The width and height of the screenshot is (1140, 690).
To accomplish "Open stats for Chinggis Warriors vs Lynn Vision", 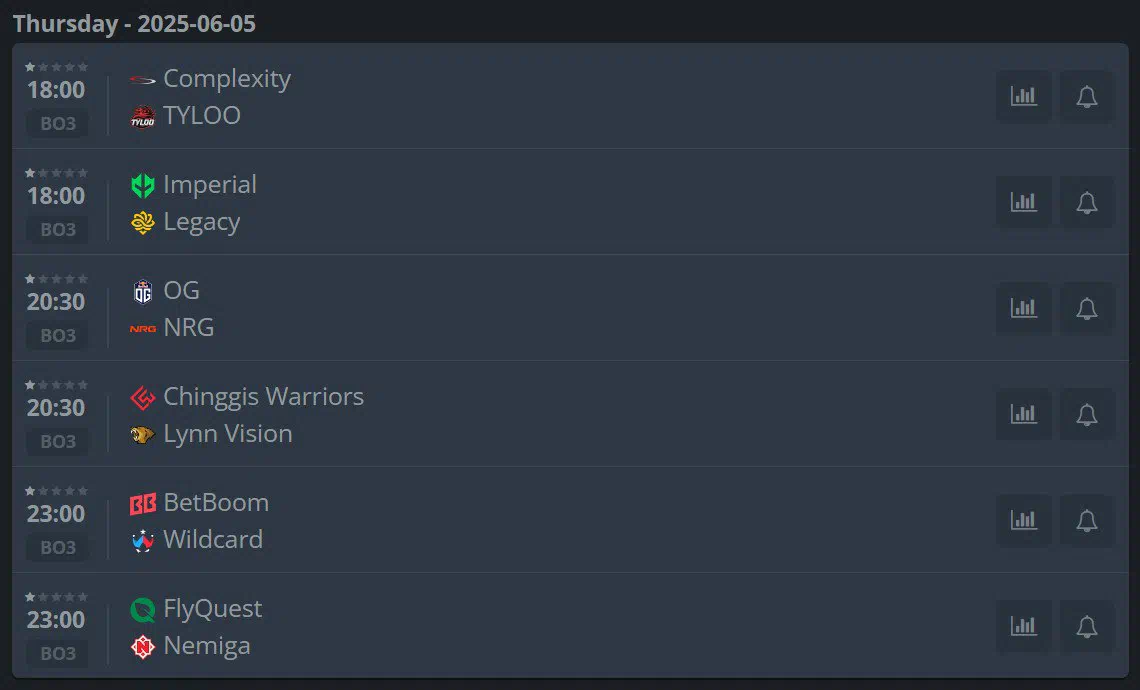I will pyautogui.click(x=1024, y=414).
